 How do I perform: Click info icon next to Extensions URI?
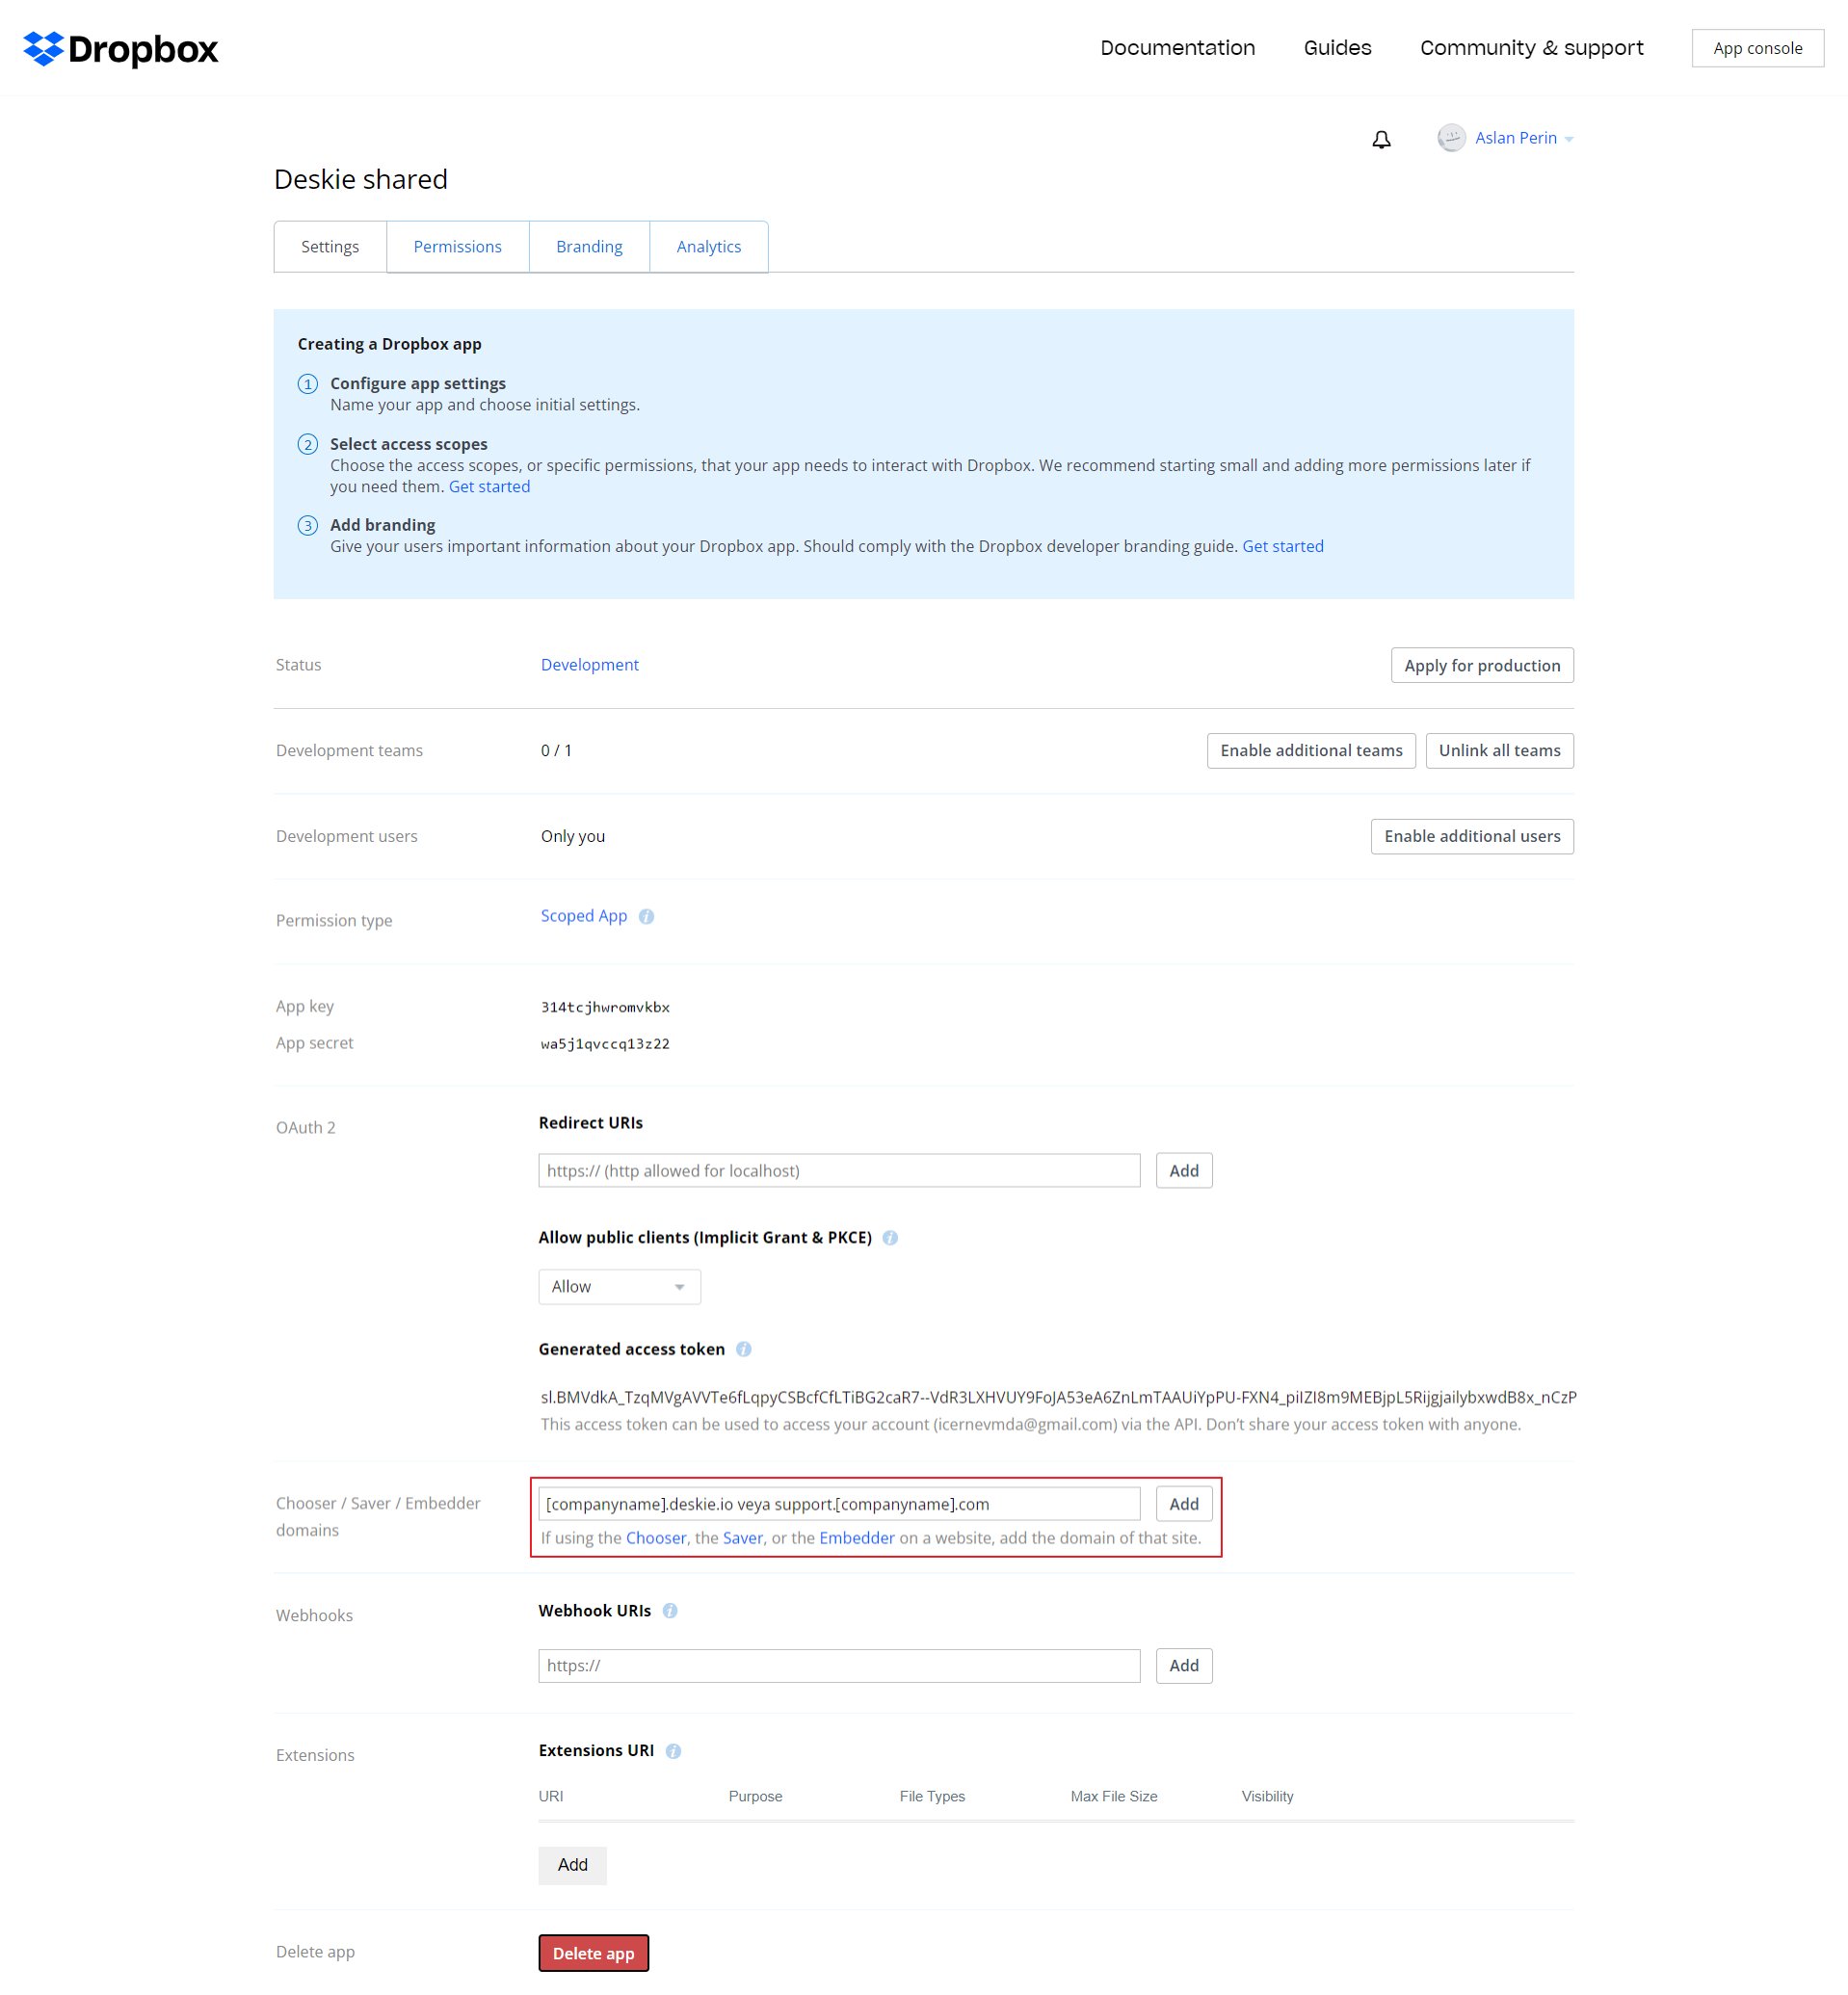coord(673,1751)
